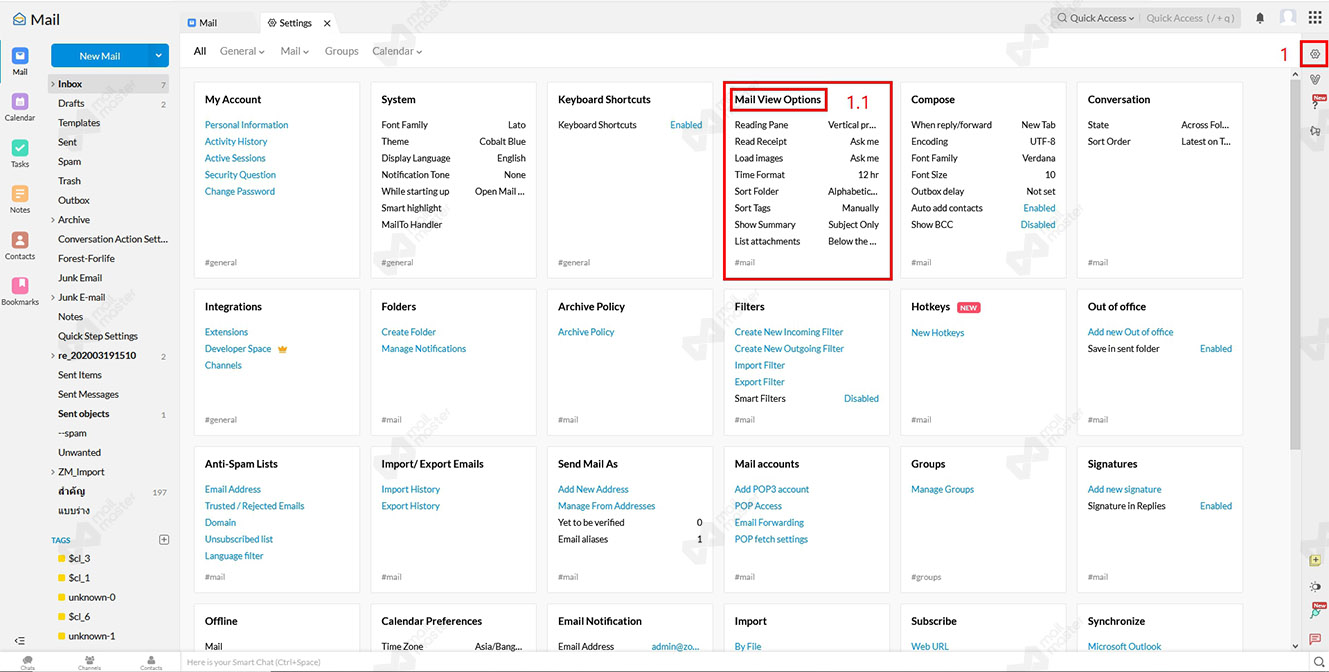
Task: Click the help question mark icon
Action: click(x=1316, y=104)
